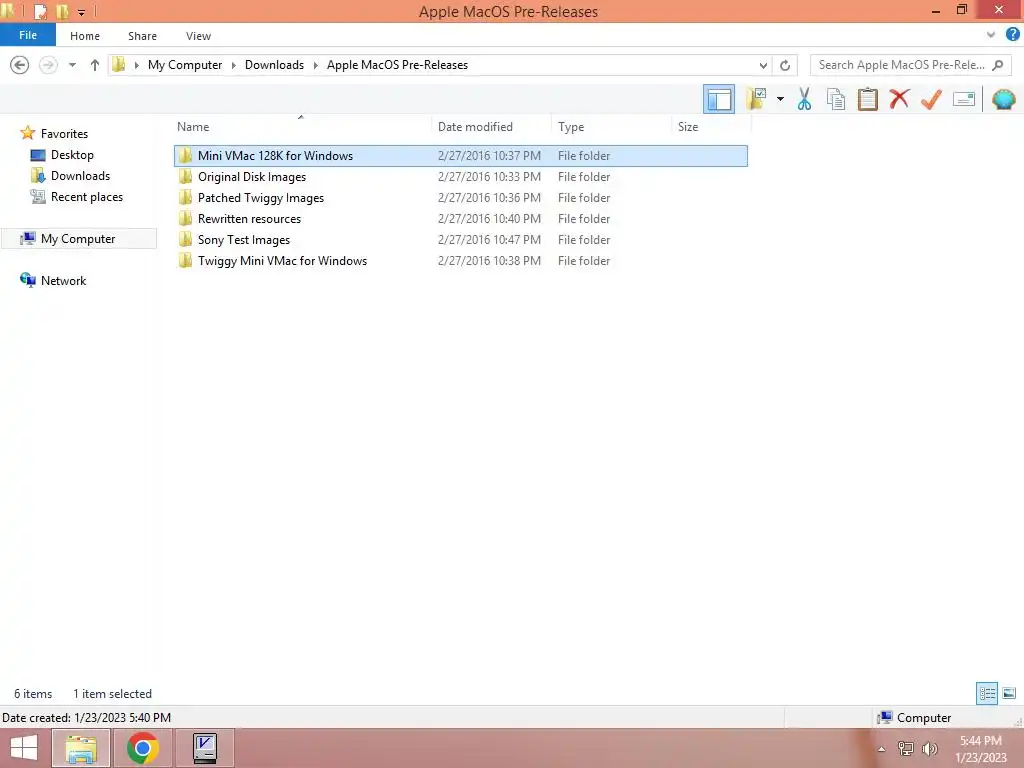Select the Mini VMac 128K for Windows folder
The width and height of the screenshot is (1024, 768).
(461, 155)
